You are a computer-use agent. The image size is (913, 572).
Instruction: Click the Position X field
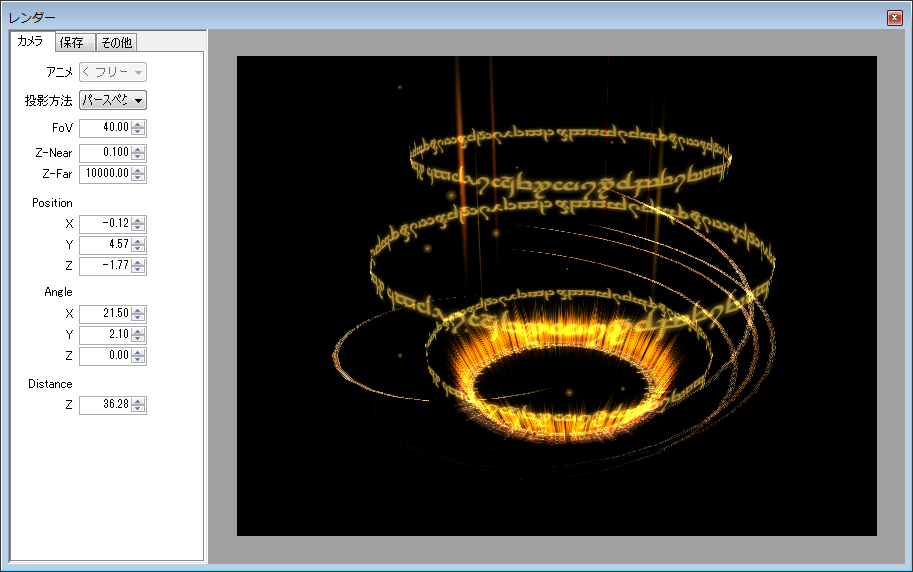[x=105, y=224]
